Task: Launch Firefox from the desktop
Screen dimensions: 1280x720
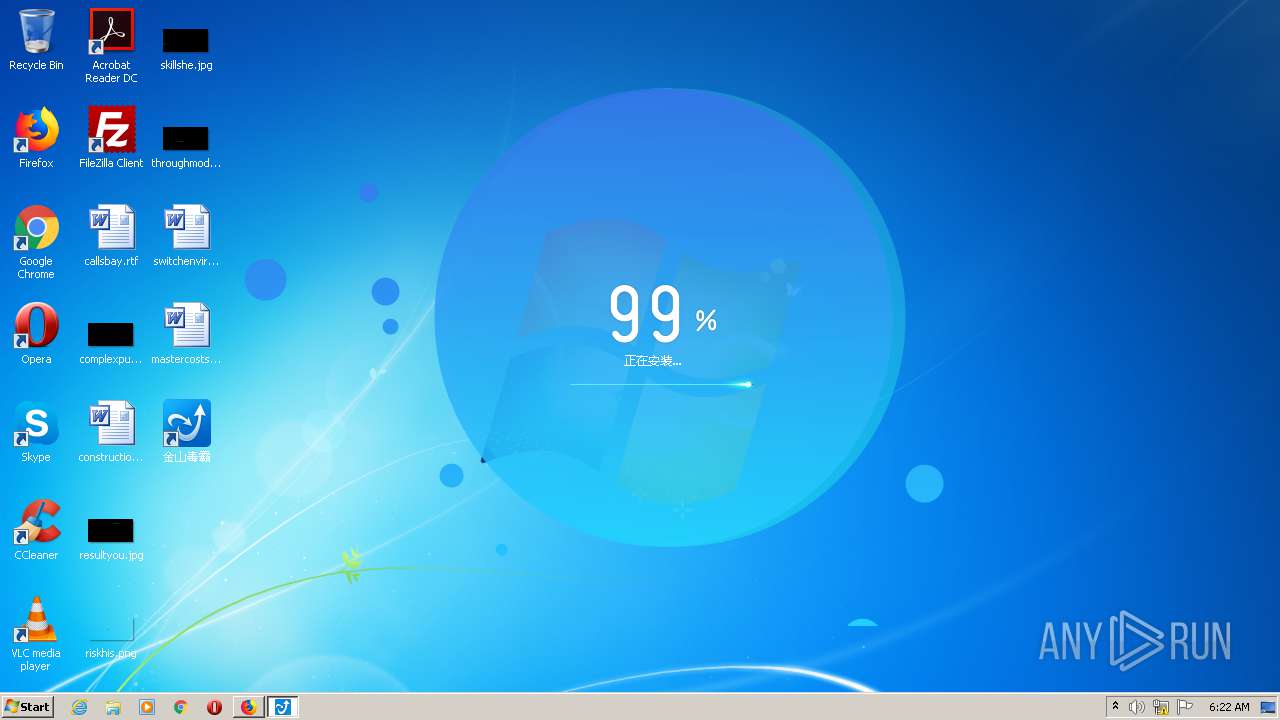Action: click(36, 138)
